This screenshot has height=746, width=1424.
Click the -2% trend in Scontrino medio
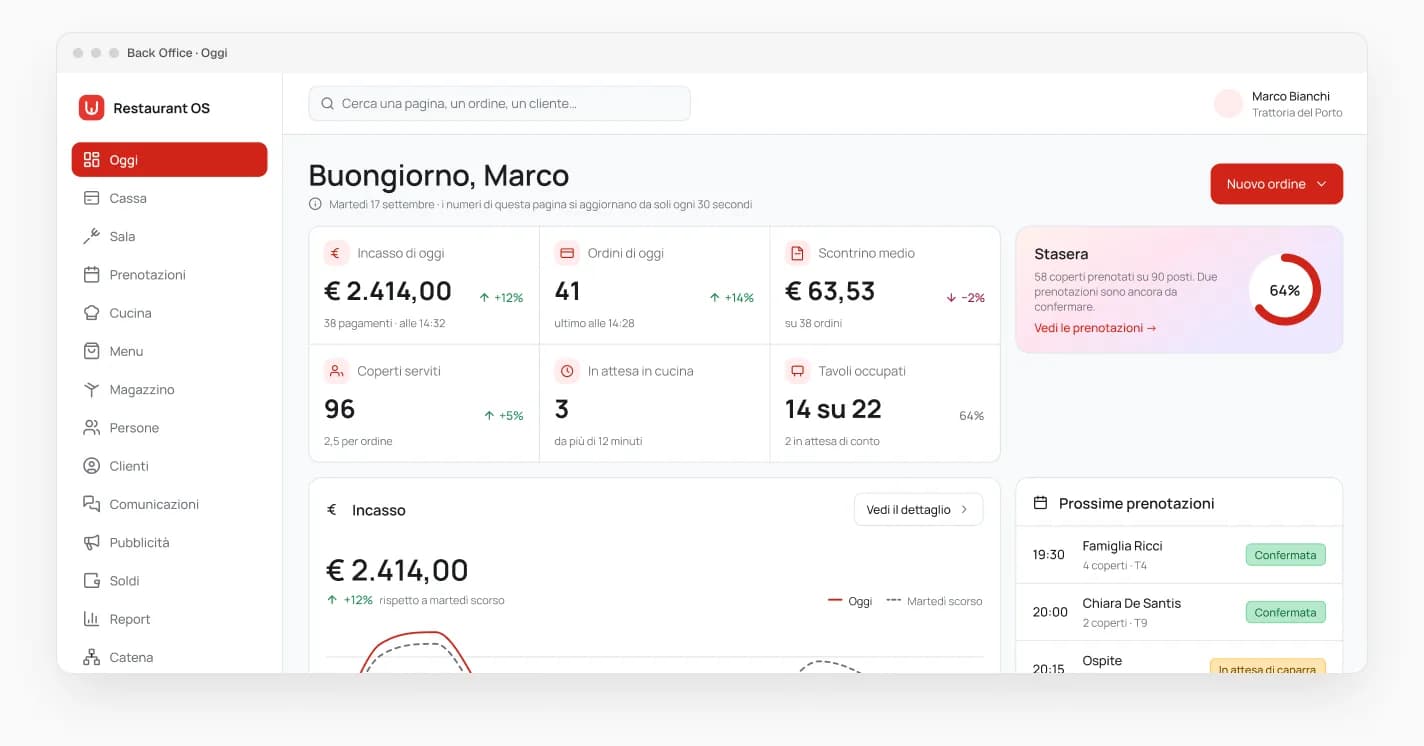[x=965, y=297]
